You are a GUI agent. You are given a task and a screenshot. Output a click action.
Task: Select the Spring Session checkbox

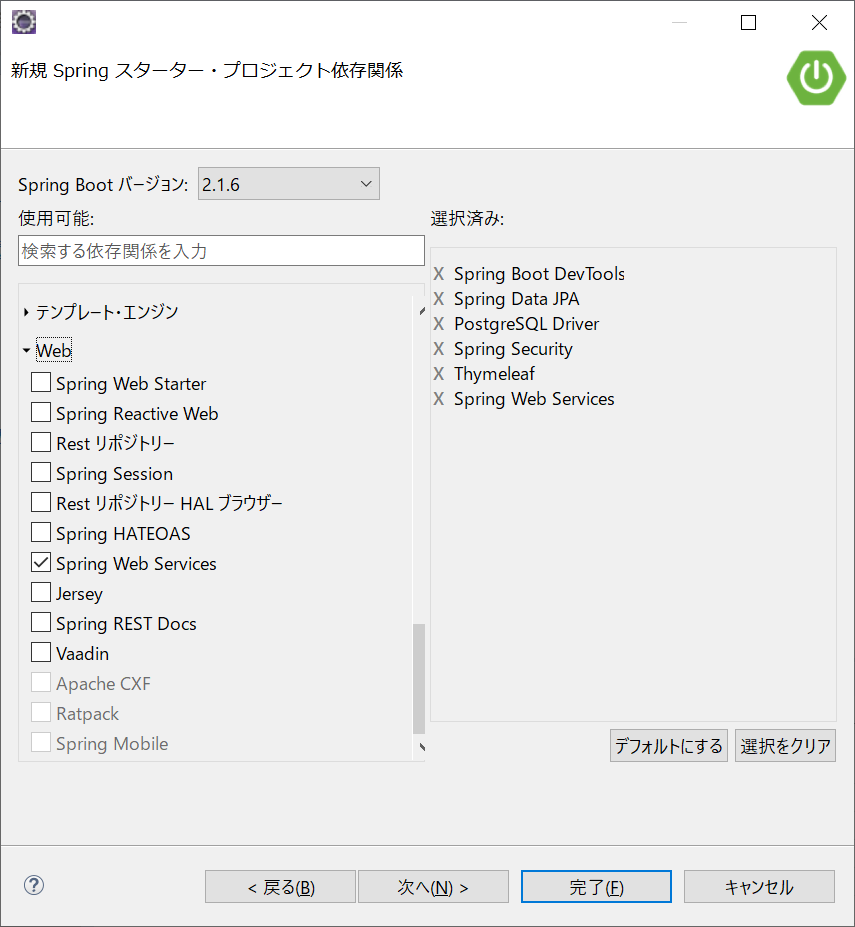(41, 472)
